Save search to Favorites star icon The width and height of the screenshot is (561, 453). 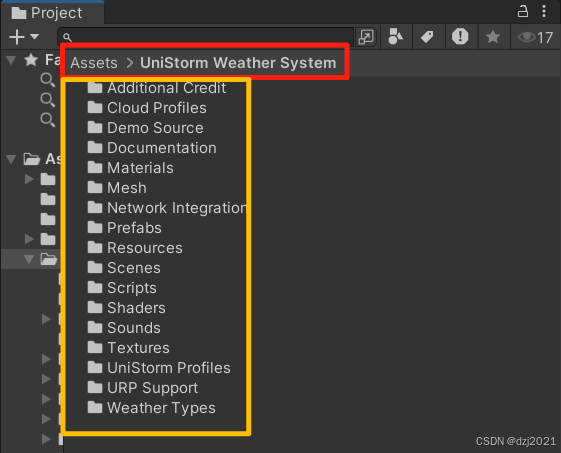click(x=493, y=36)
